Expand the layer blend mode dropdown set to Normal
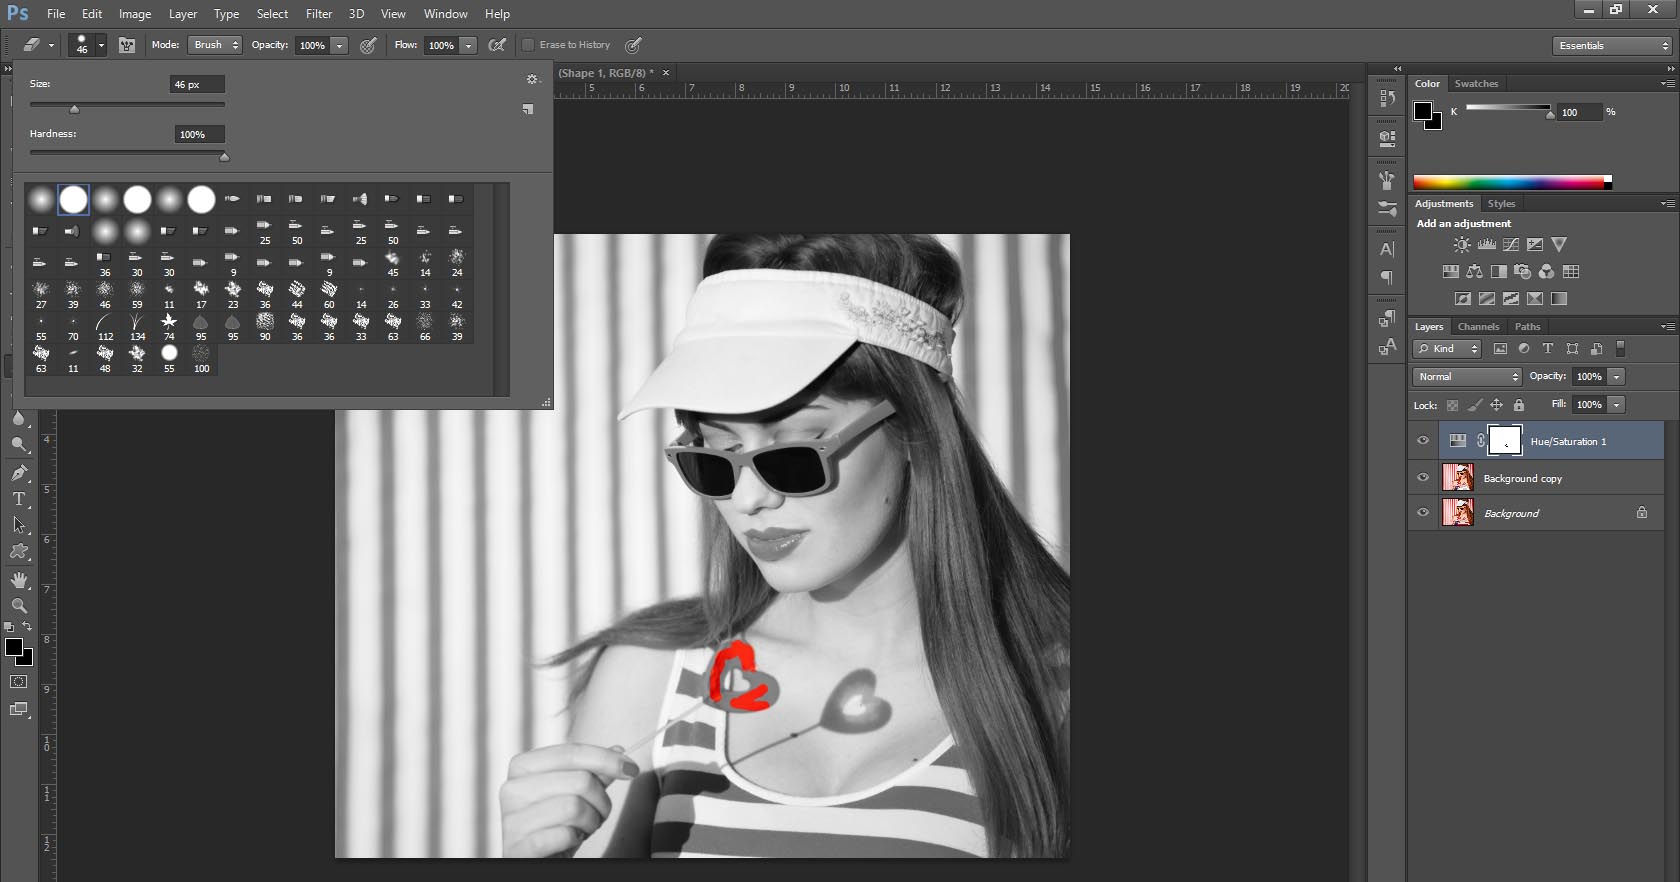The image size is (1680, 882). (1467, 377)
